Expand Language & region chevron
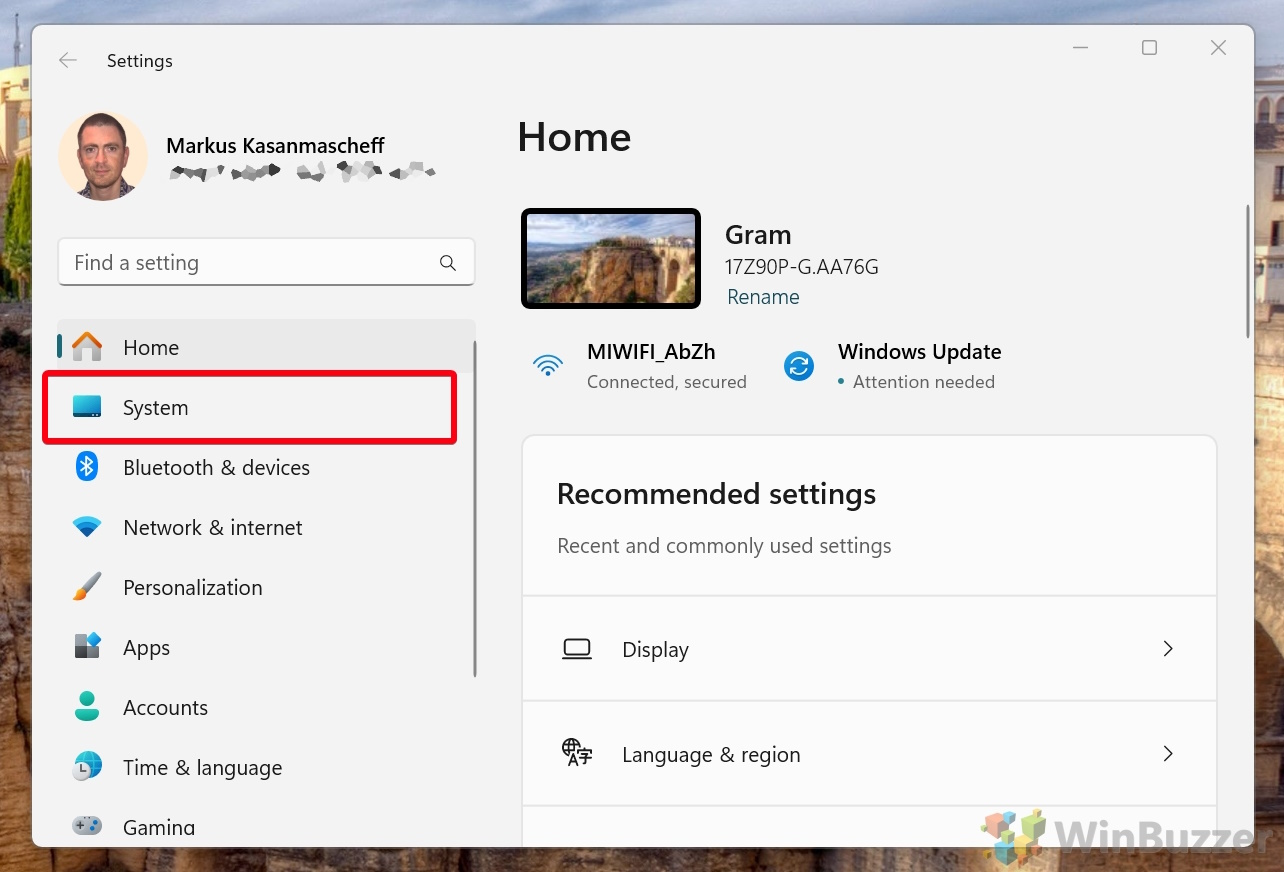 (x=1167, y=753)
